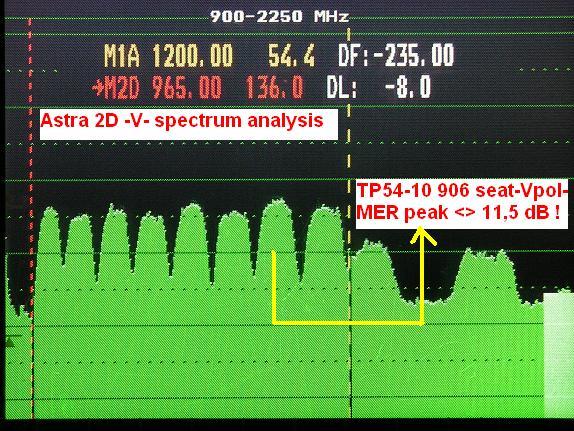Click the 54.4 level reading for M1A
Screen dimensions: 574x431
point(292,56)
